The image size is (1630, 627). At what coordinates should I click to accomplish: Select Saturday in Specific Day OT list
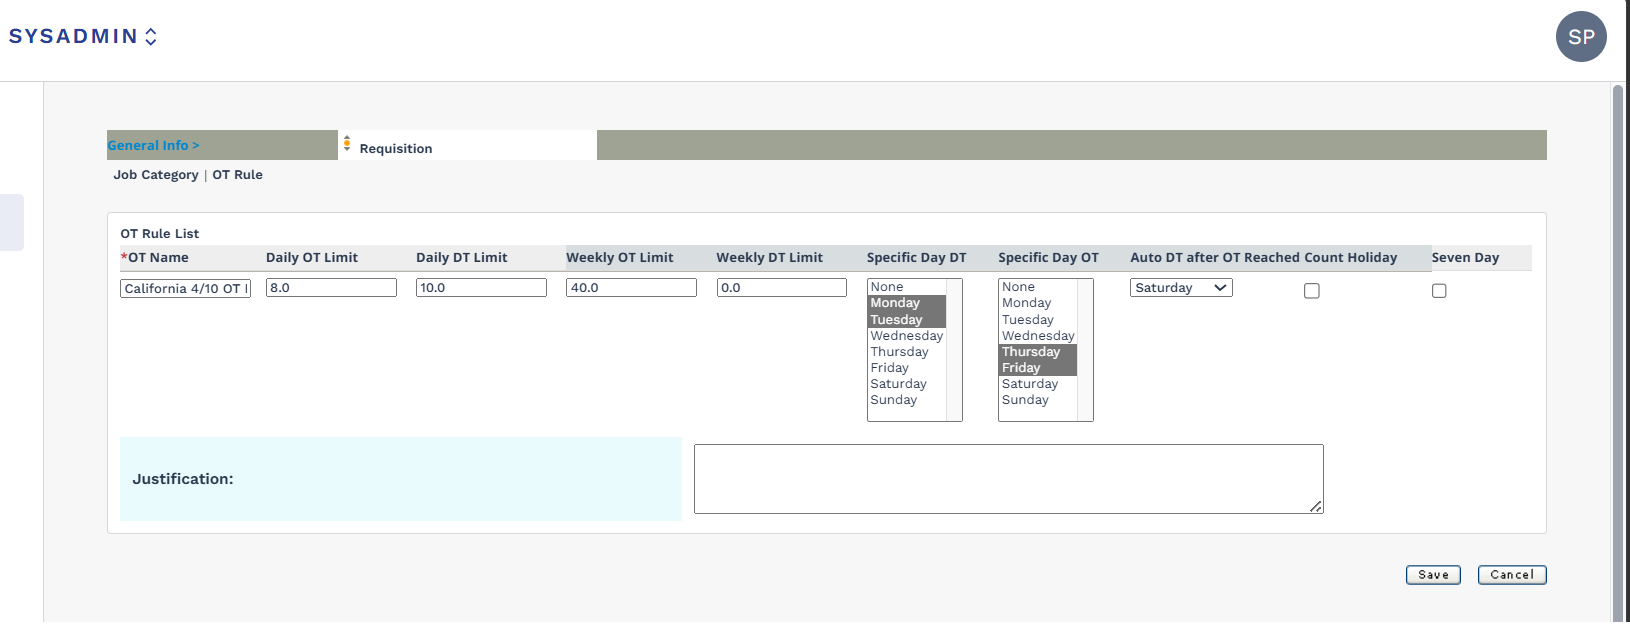(x=1038, y=384)
